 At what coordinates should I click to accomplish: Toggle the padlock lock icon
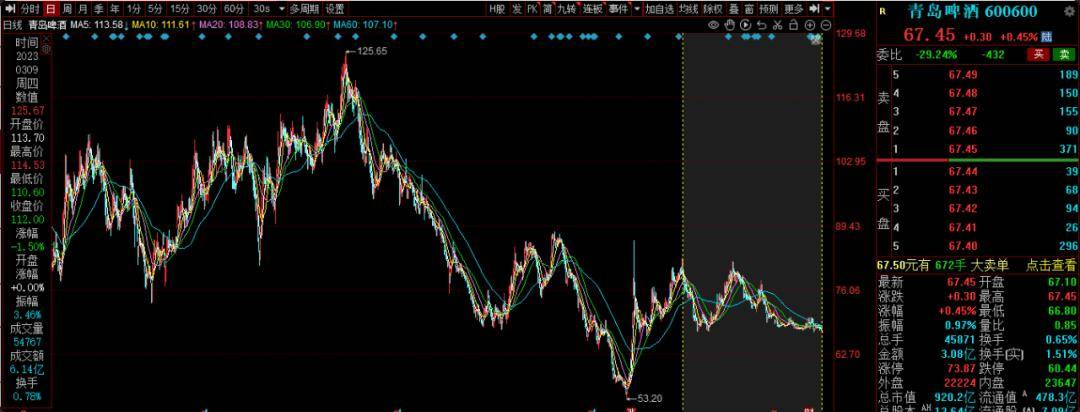pos(793,25)
